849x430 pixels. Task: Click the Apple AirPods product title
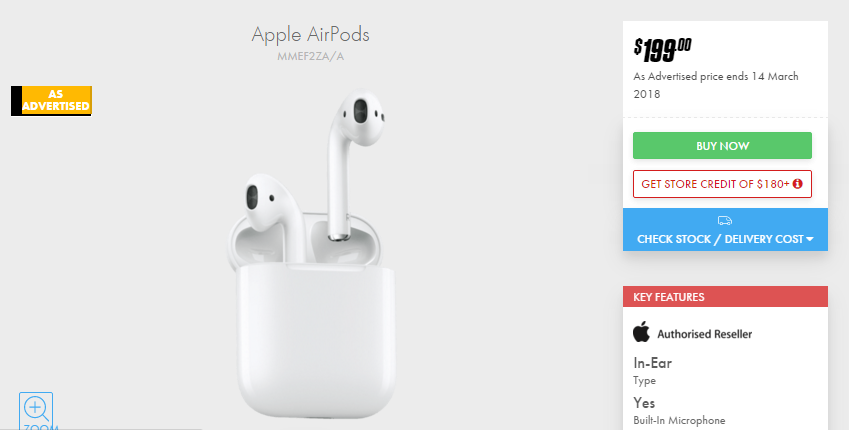tap(310, 35)
